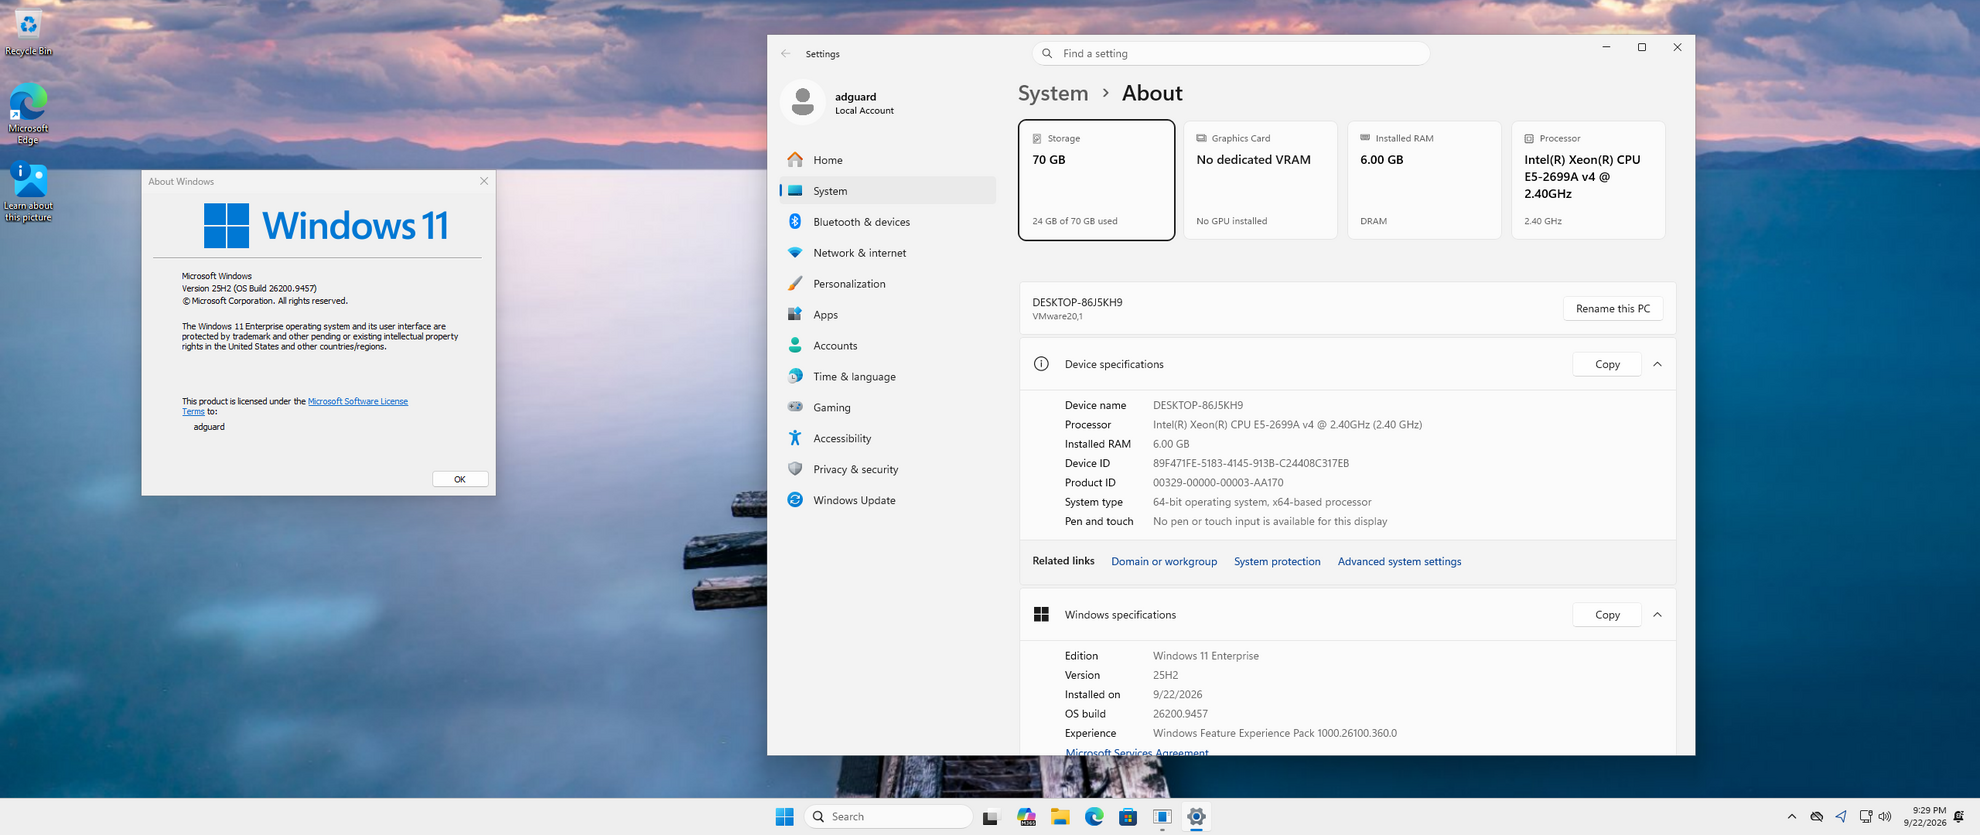
Task: Copy the Device specifications
Action: pos(1607,365)
